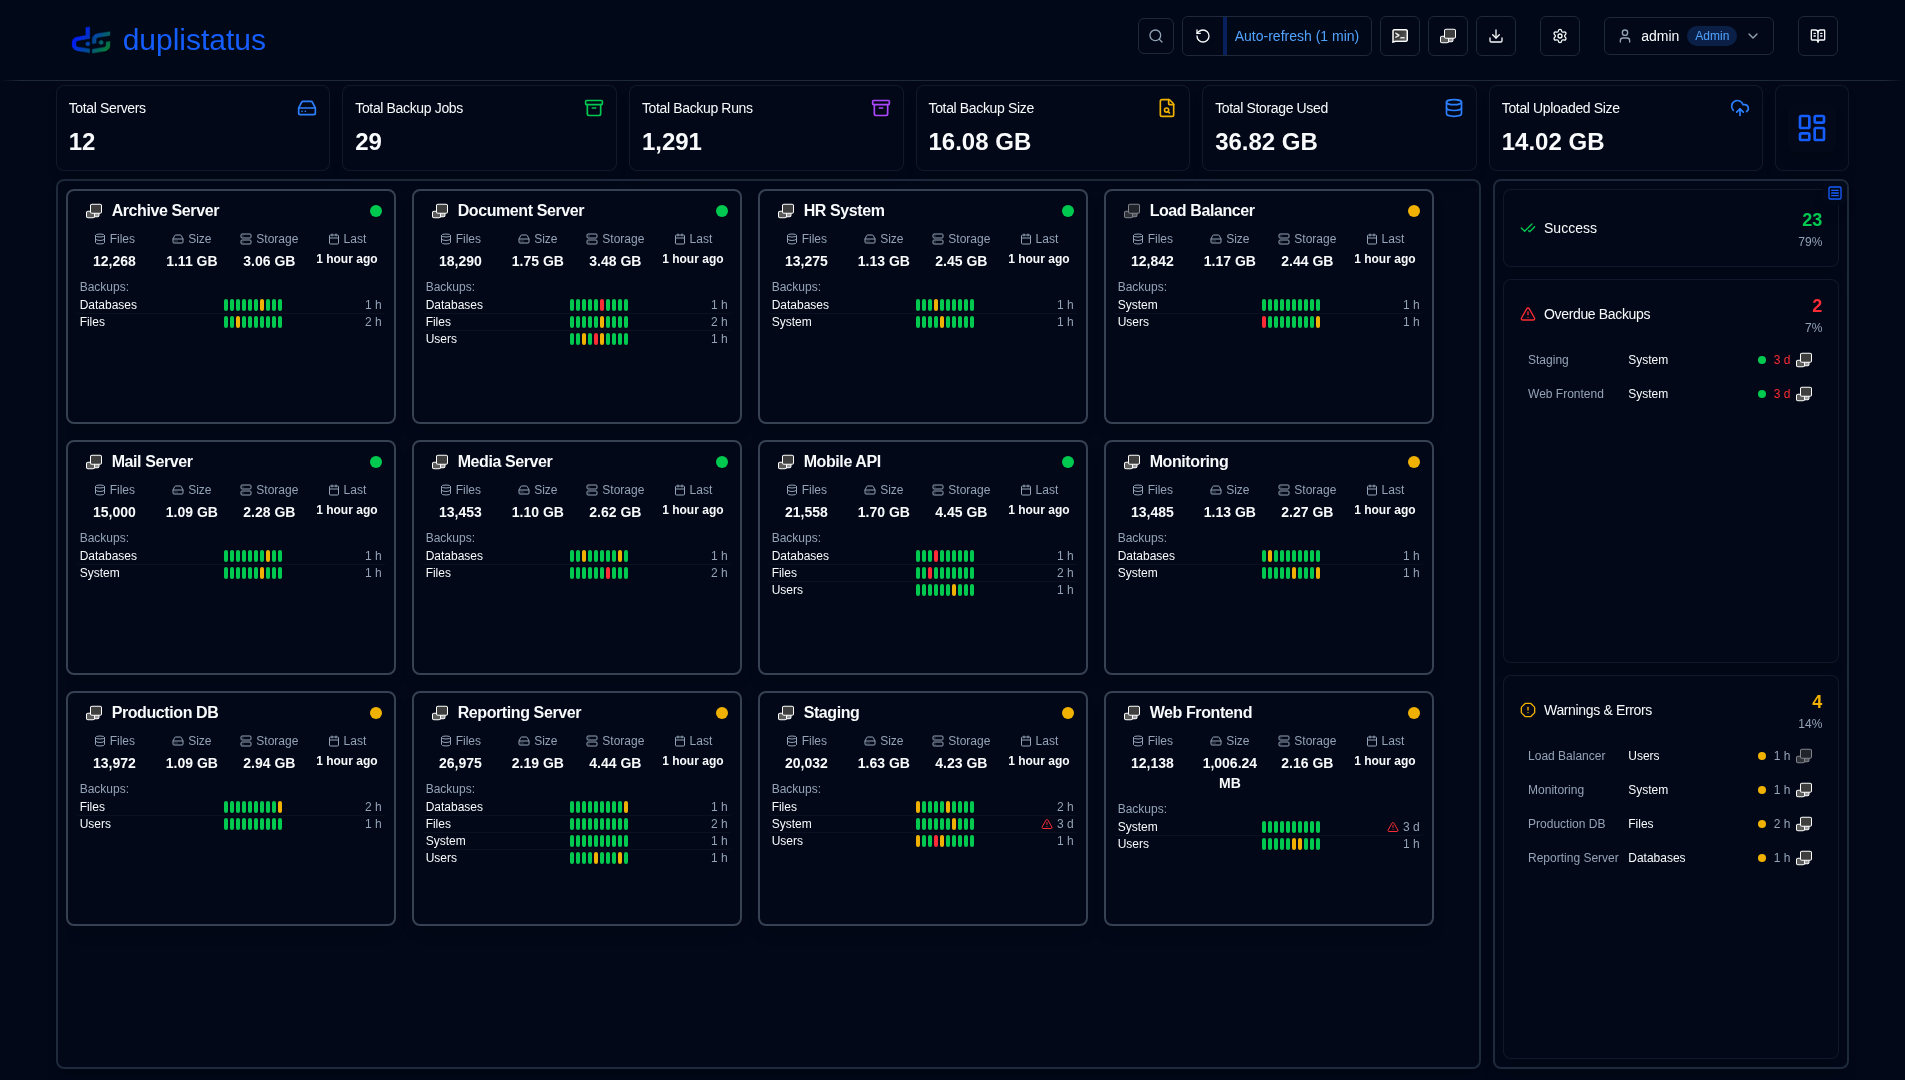
Task: Click Load Balancer warning row server icon
Action: coord(1804,756)
